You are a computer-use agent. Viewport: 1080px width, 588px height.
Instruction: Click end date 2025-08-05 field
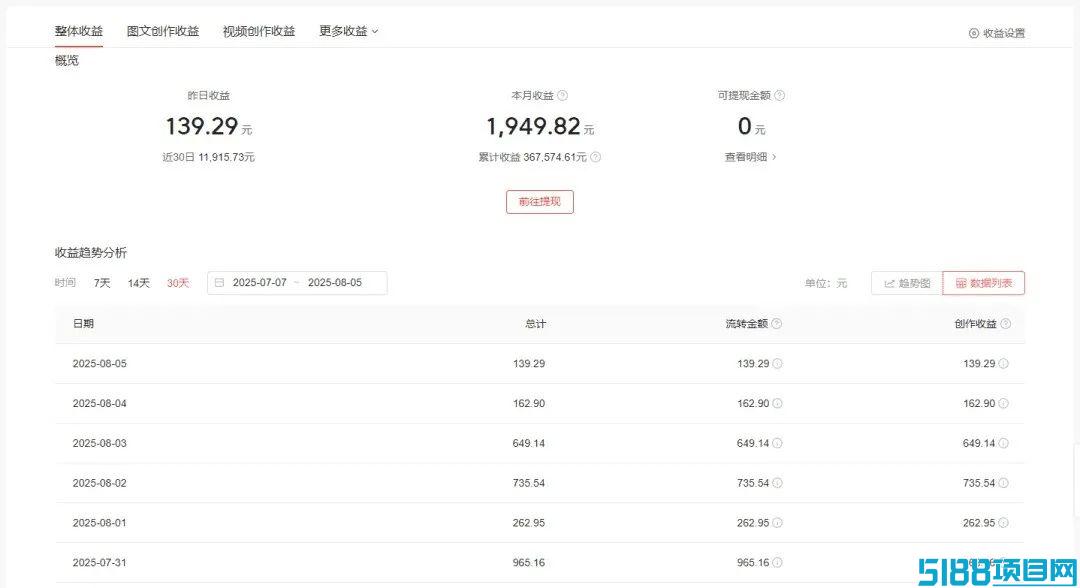(x=335, y=283)
